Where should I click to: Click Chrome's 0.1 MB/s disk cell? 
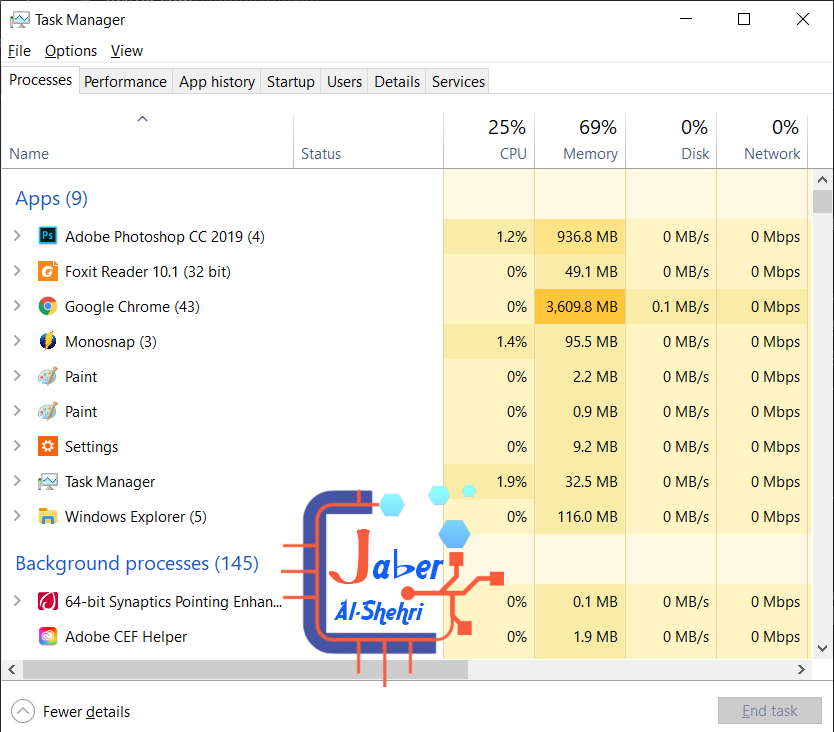(671, 306)
